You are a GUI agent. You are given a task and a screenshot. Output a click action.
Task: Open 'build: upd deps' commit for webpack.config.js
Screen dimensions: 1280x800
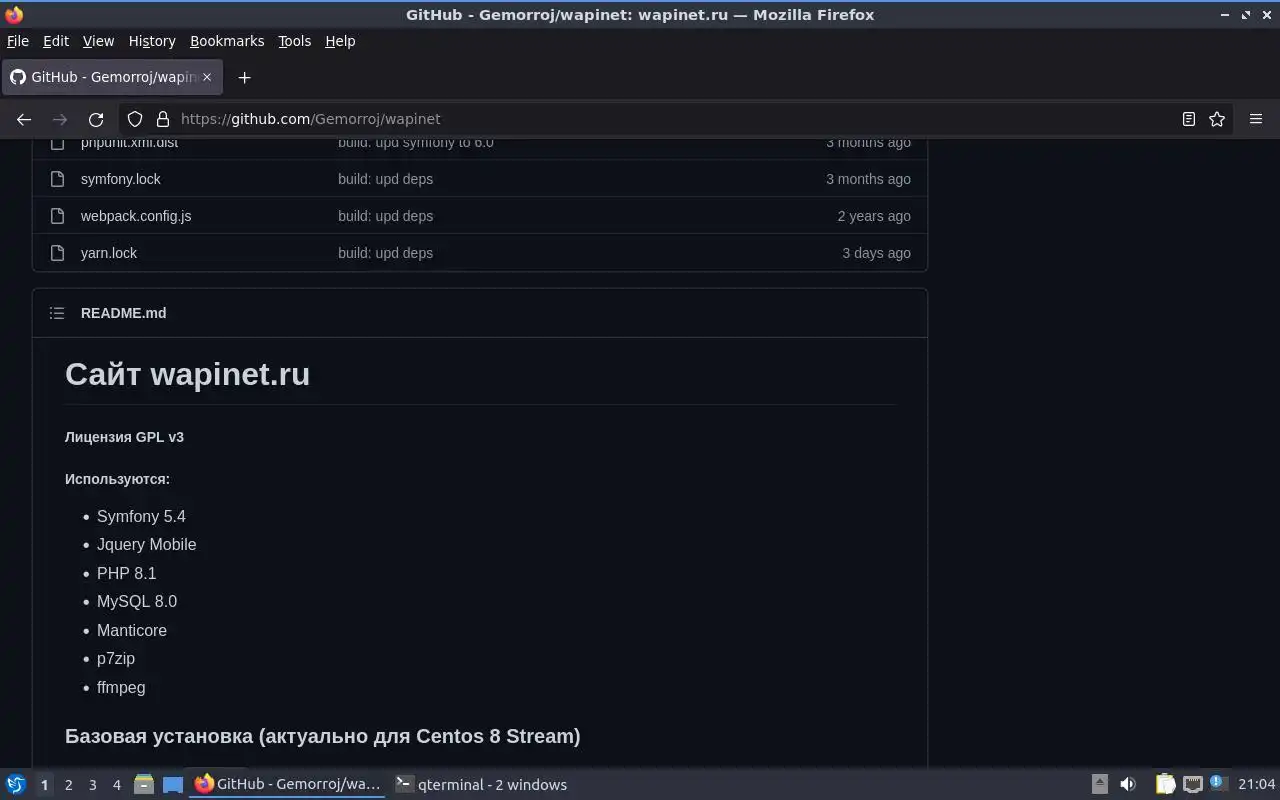[x=385, y=216]
